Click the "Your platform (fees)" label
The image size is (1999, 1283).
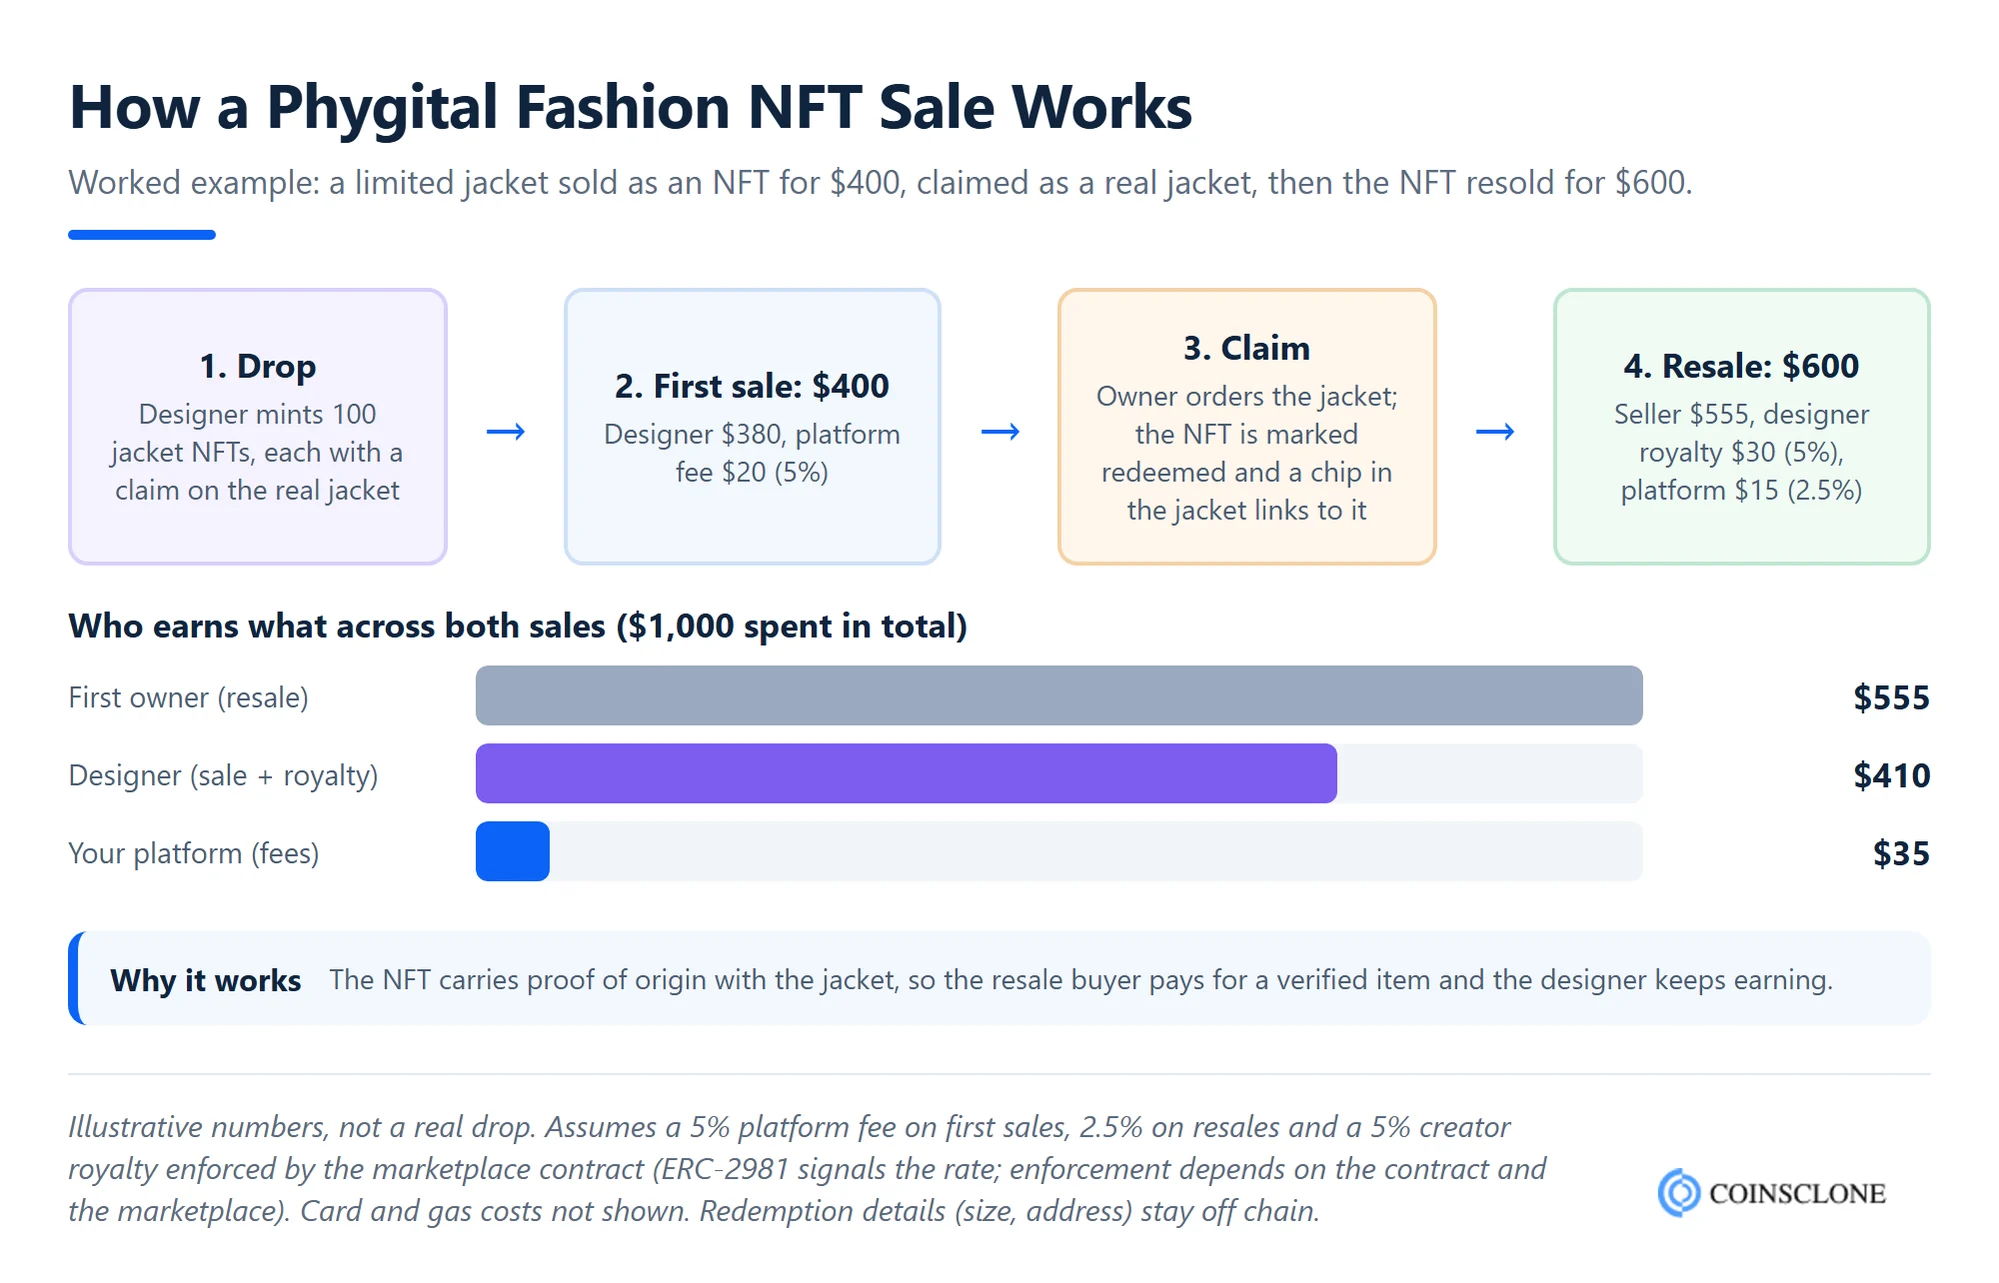tap(194, 853)
